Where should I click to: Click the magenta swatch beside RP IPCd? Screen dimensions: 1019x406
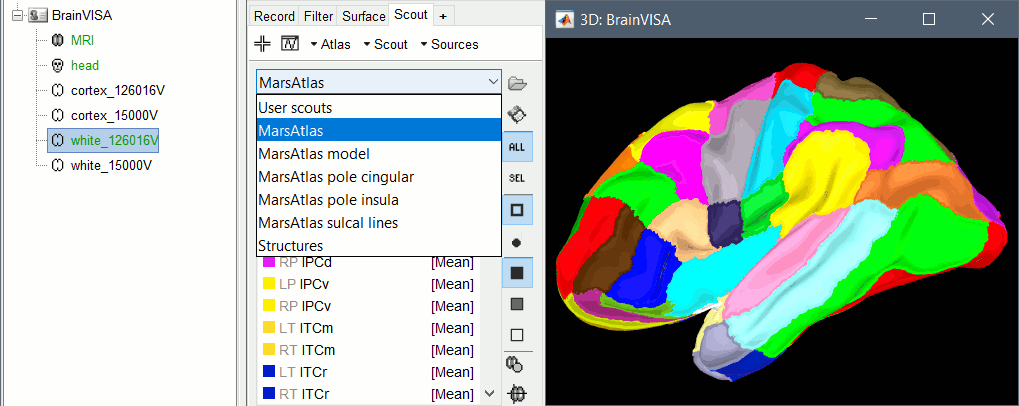[x=268, y=263]
